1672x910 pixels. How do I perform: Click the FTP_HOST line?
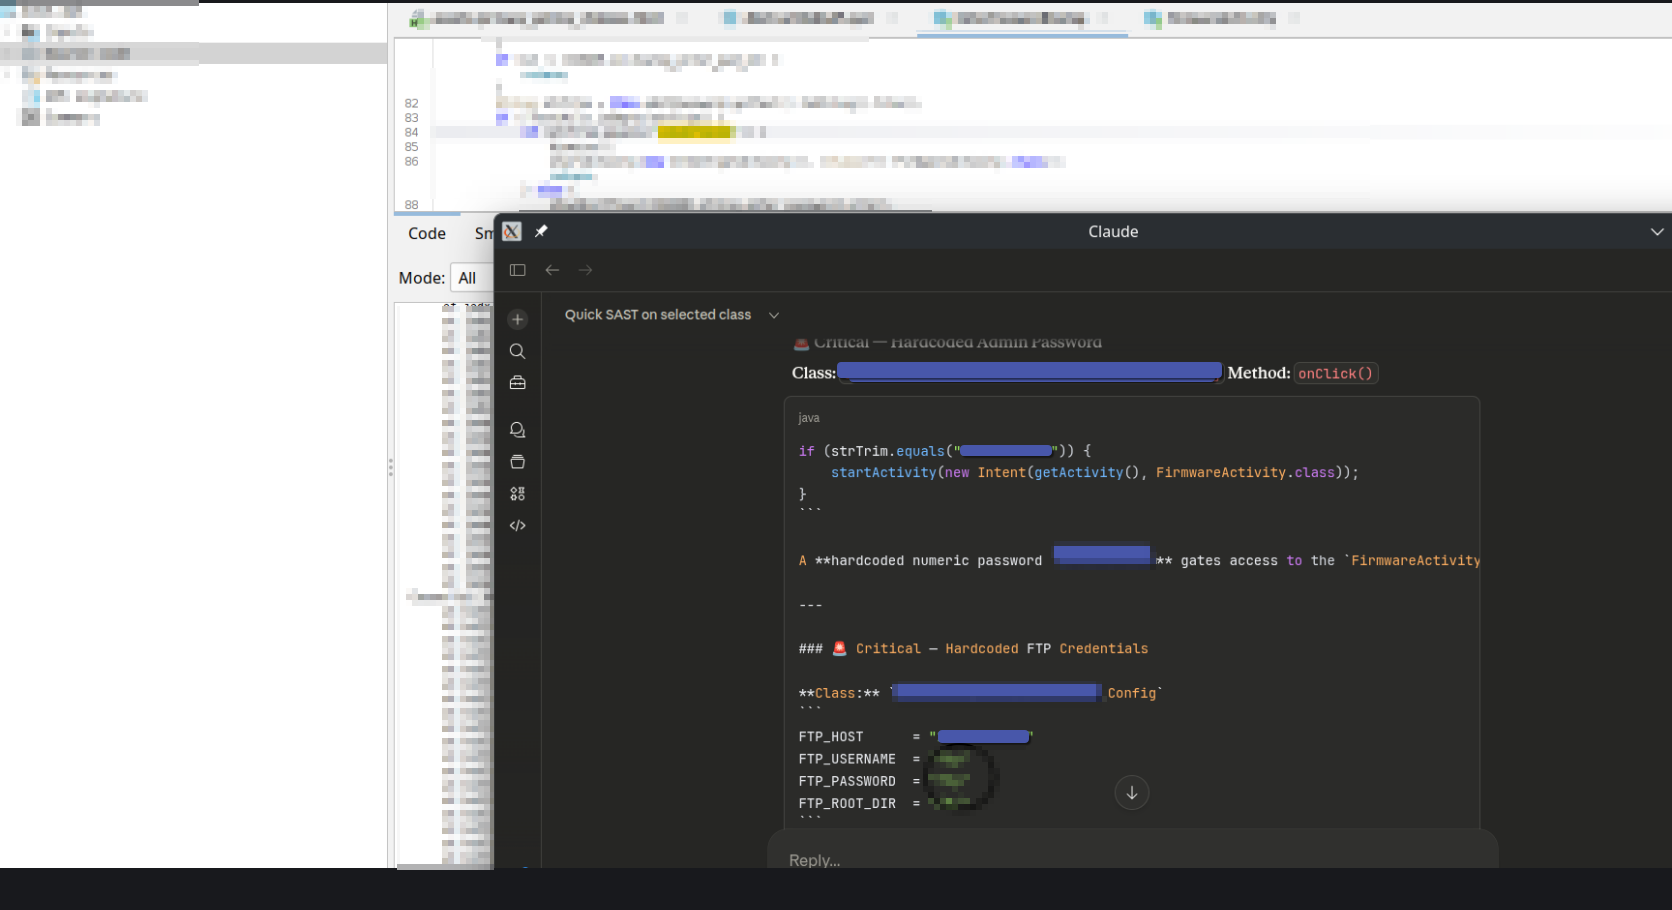(x=915, y=737)
